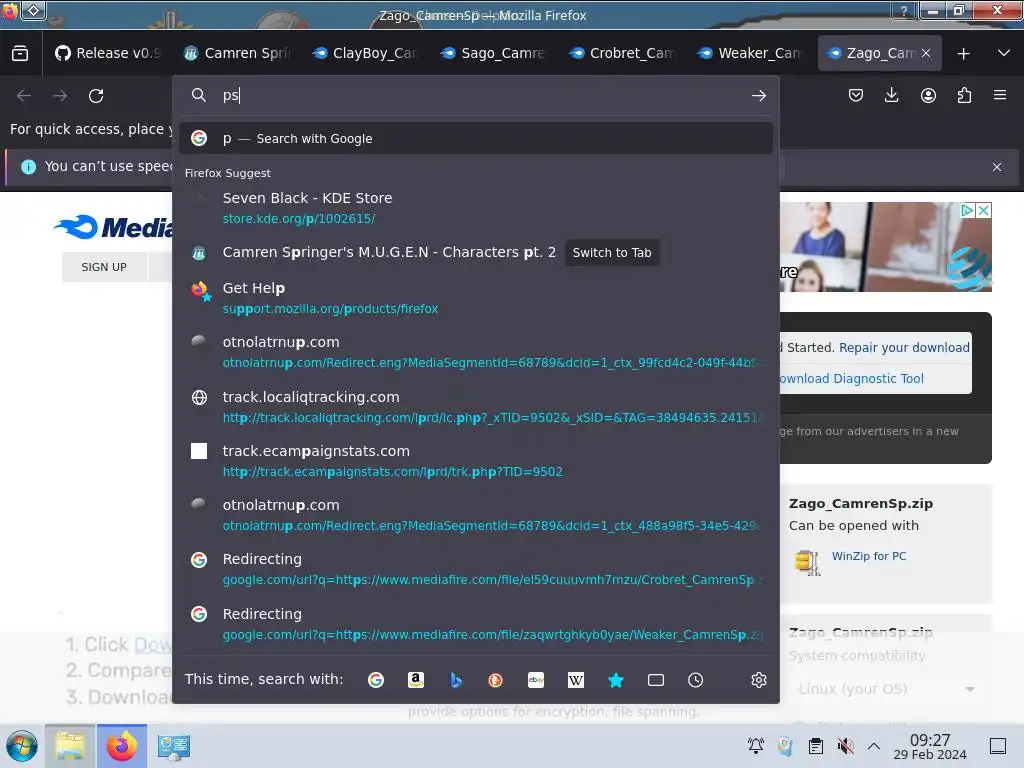This screenshot has width=1024, height=768.
Task: Close the advertisement with X icon
Action: pos(984,210)
